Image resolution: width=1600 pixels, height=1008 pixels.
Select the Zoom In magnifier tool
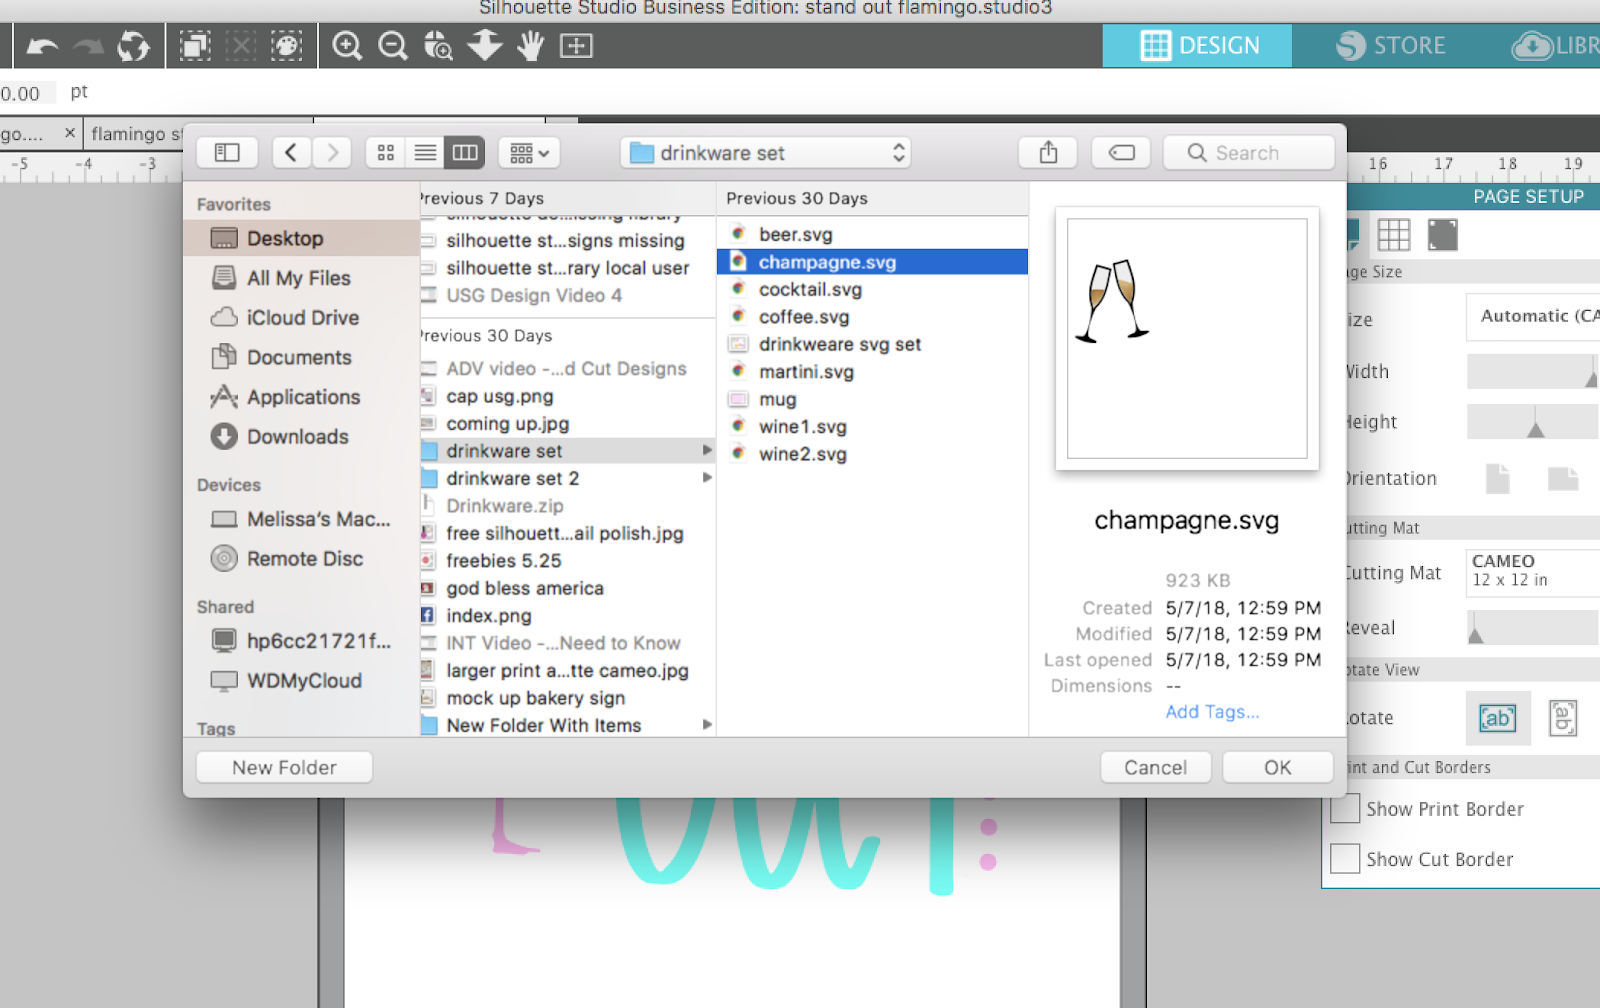[346, 45]
